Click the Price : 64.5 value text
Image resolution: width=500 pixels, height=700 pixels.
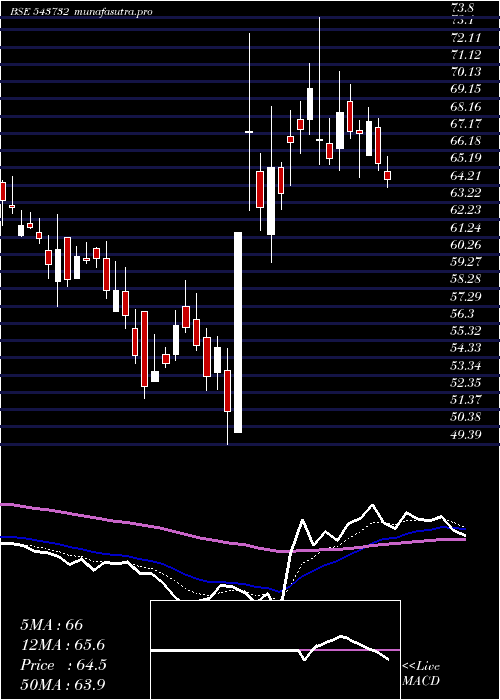coord(63,665)
